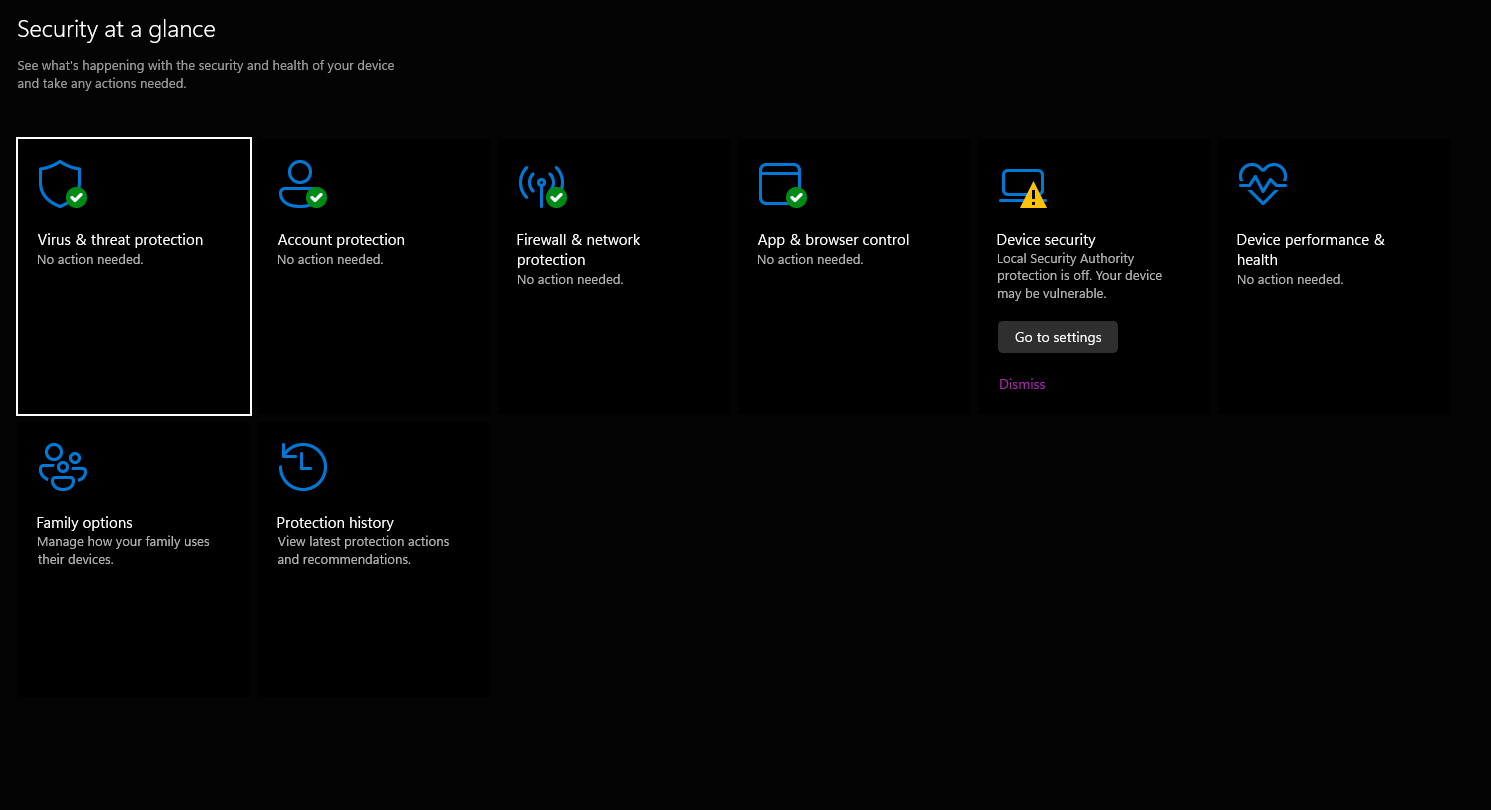Dismiss the Device security warning
The image size is (1491, 810).
(x=1022, y=384)
